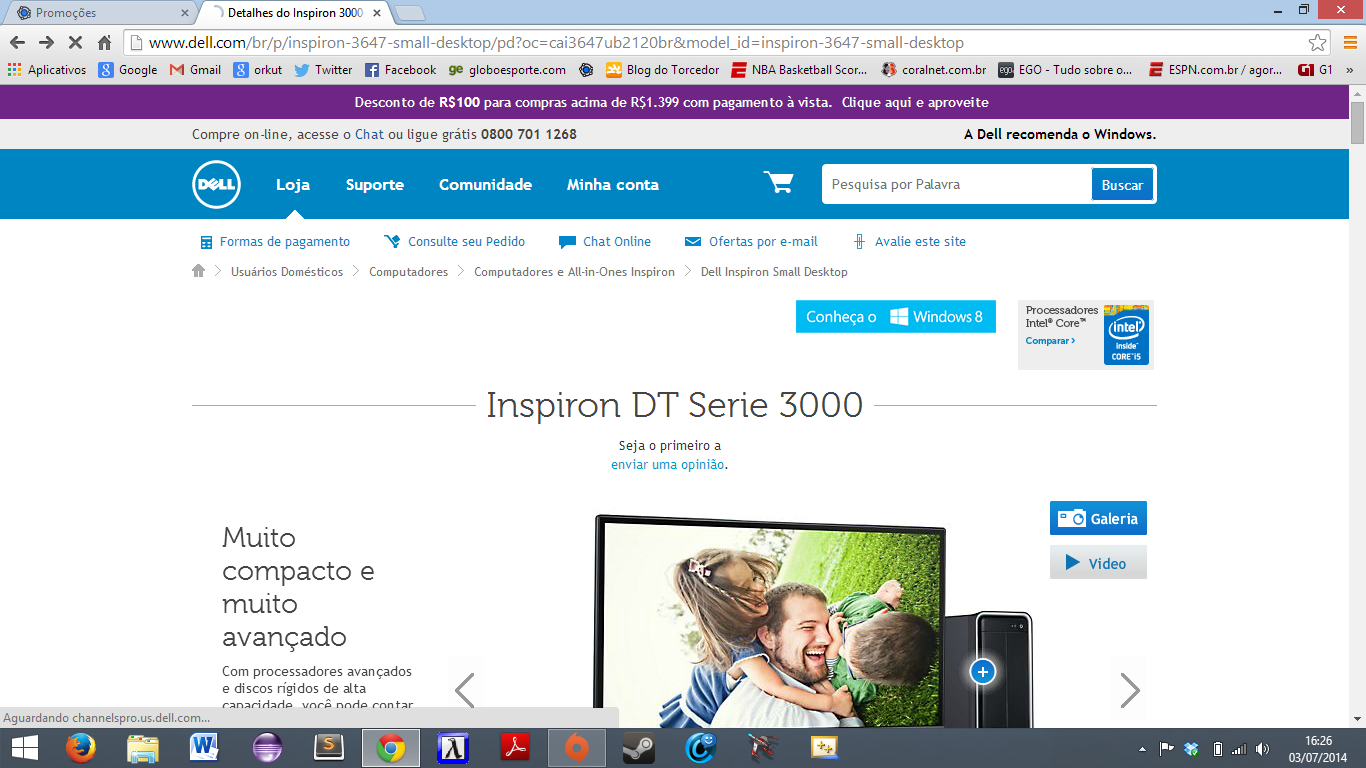Open a new browser tab
This screenshot has height=768, width=1366.
tap(410, 13)
